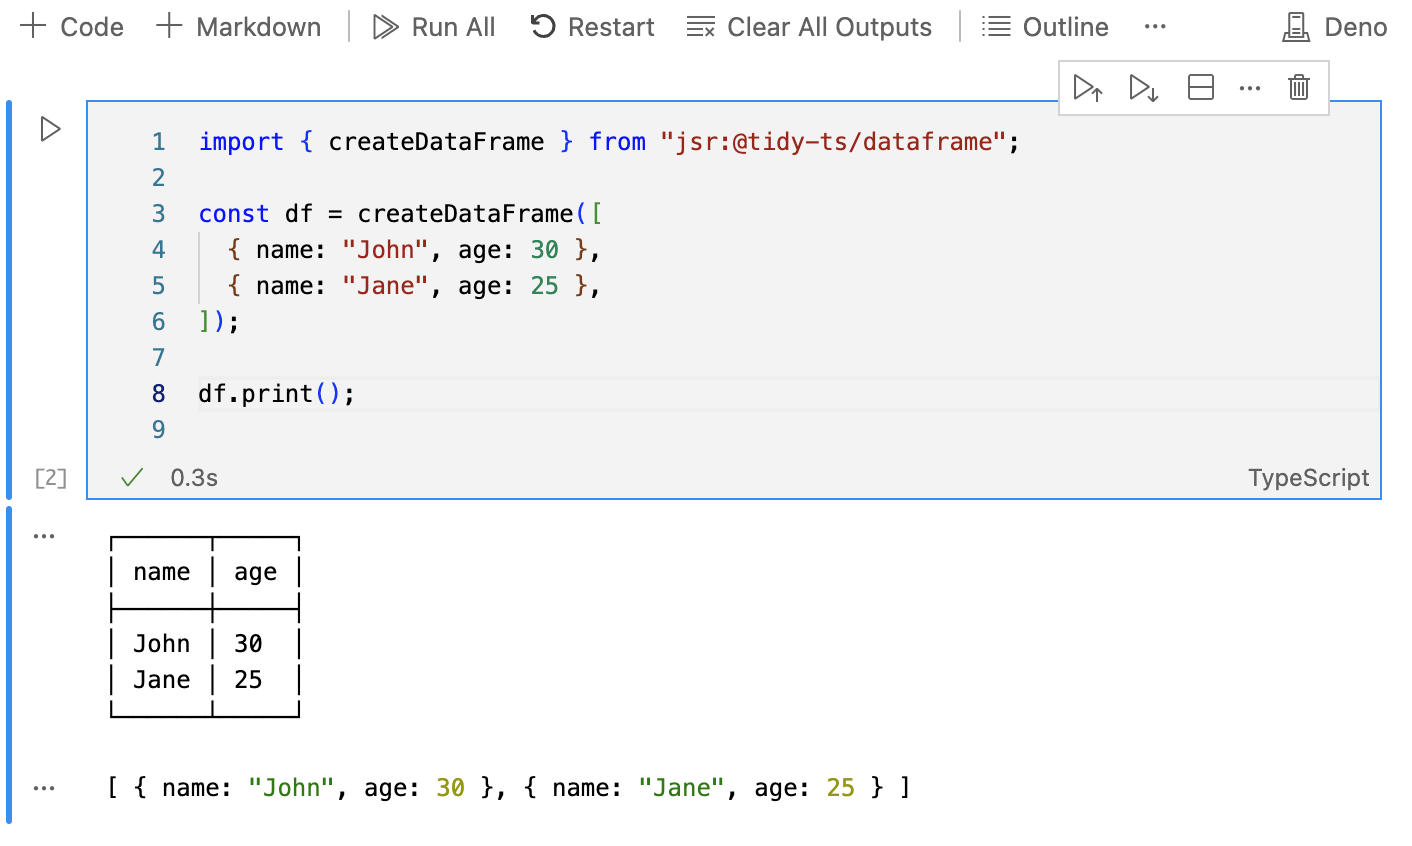Open cell toolbar more actions ellipsis
The height and width of the screenshot is (846, 1412).
pos(1249,88)
